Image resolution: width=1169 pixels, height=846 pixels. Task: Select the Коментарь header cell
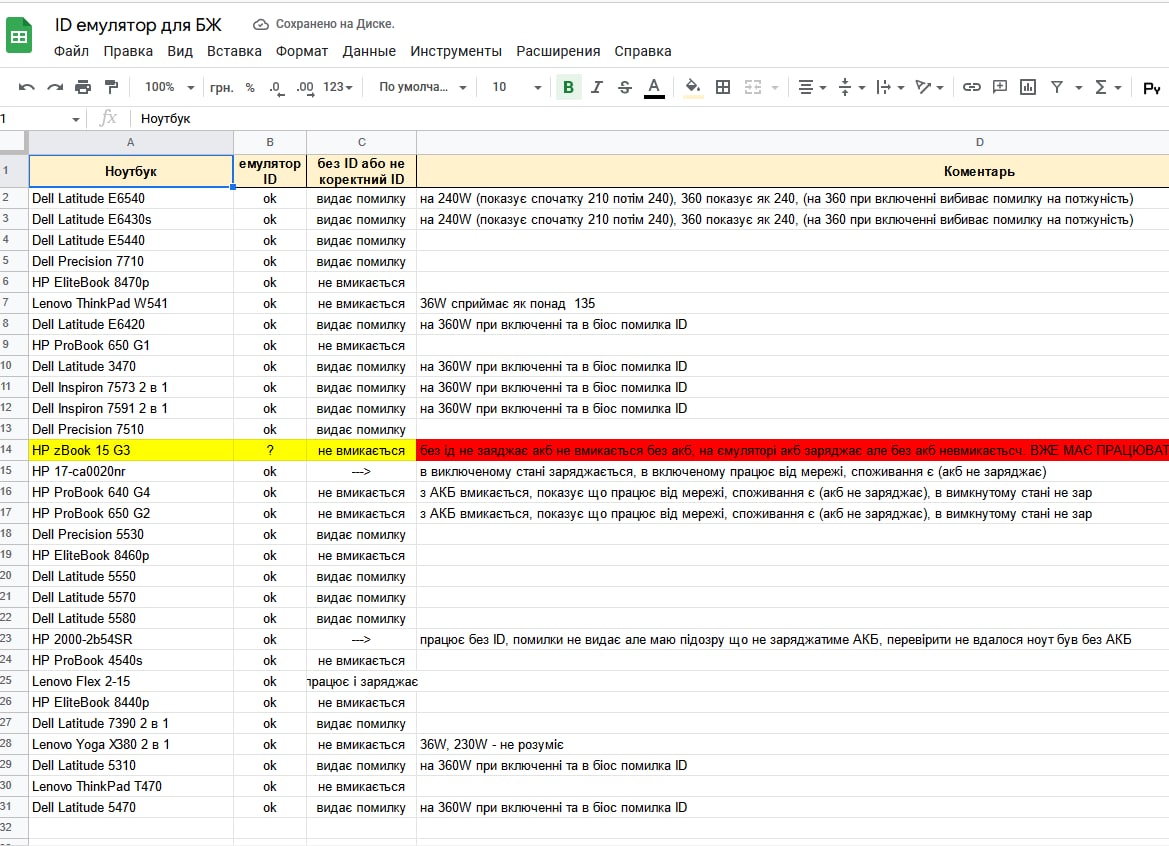pyautogui.click(x=793, y=171)
